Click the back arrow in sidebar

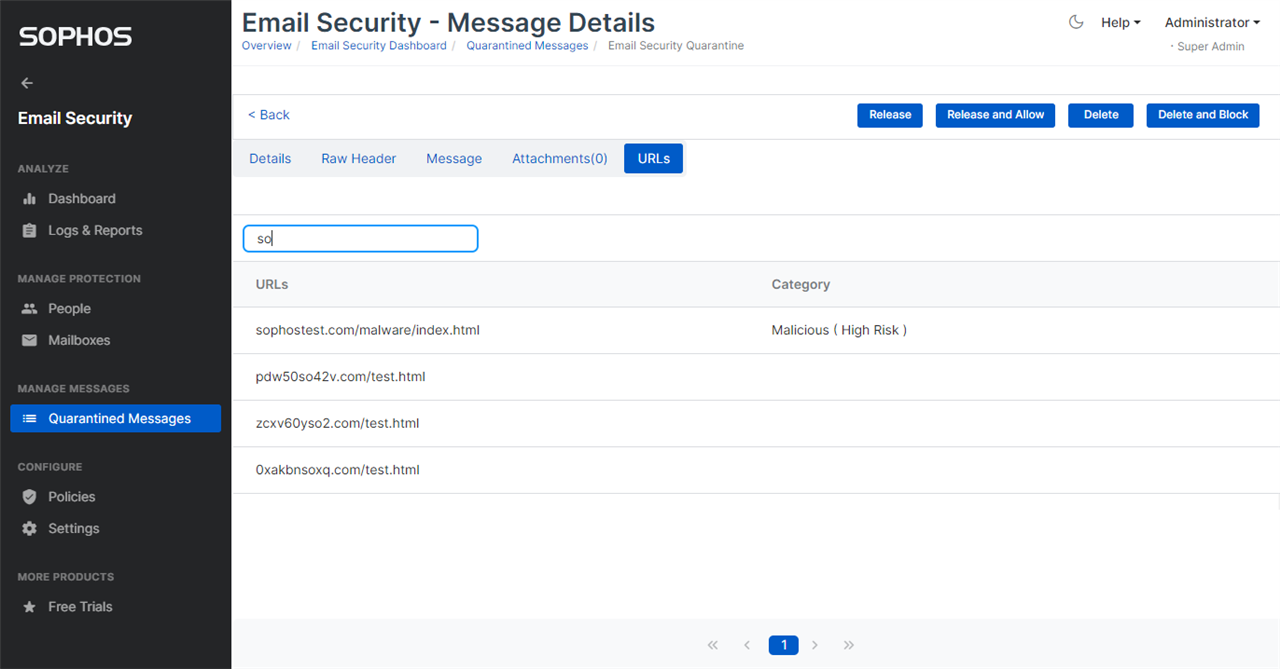coord(27,83)
